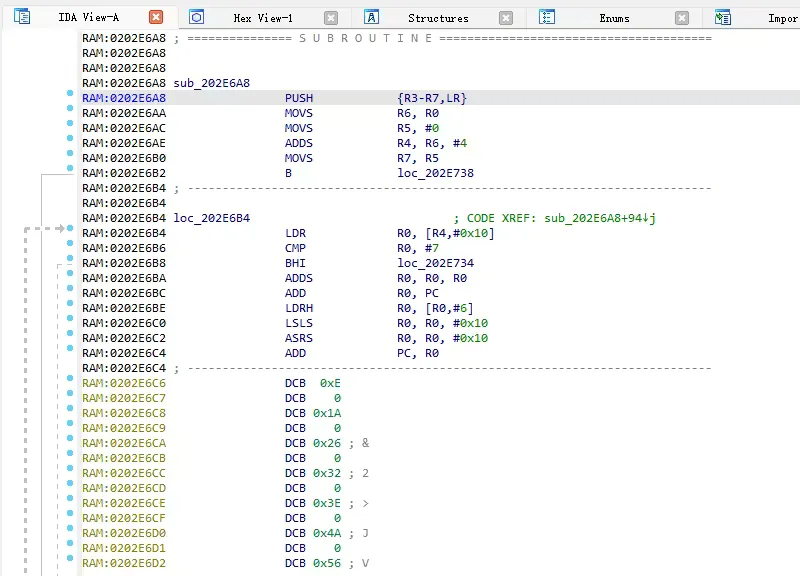This screenshot has width=800, height=576.
Task: Follow loc_202E734 operand of BHI instruction
Action: (435, 263)
